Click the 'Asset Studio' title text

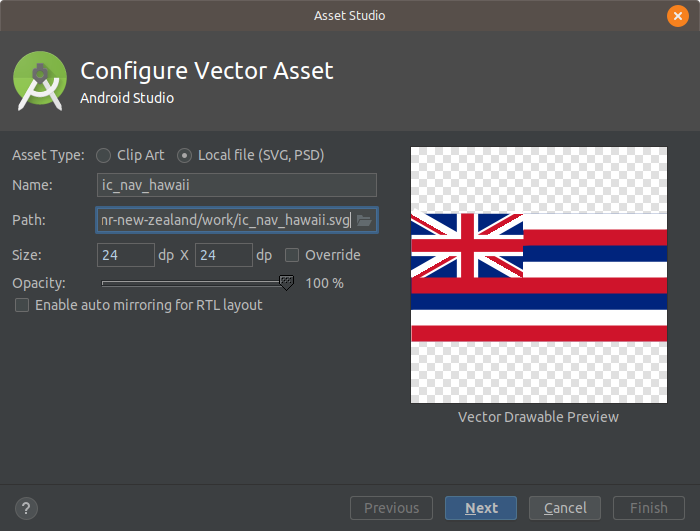(350, 16)
